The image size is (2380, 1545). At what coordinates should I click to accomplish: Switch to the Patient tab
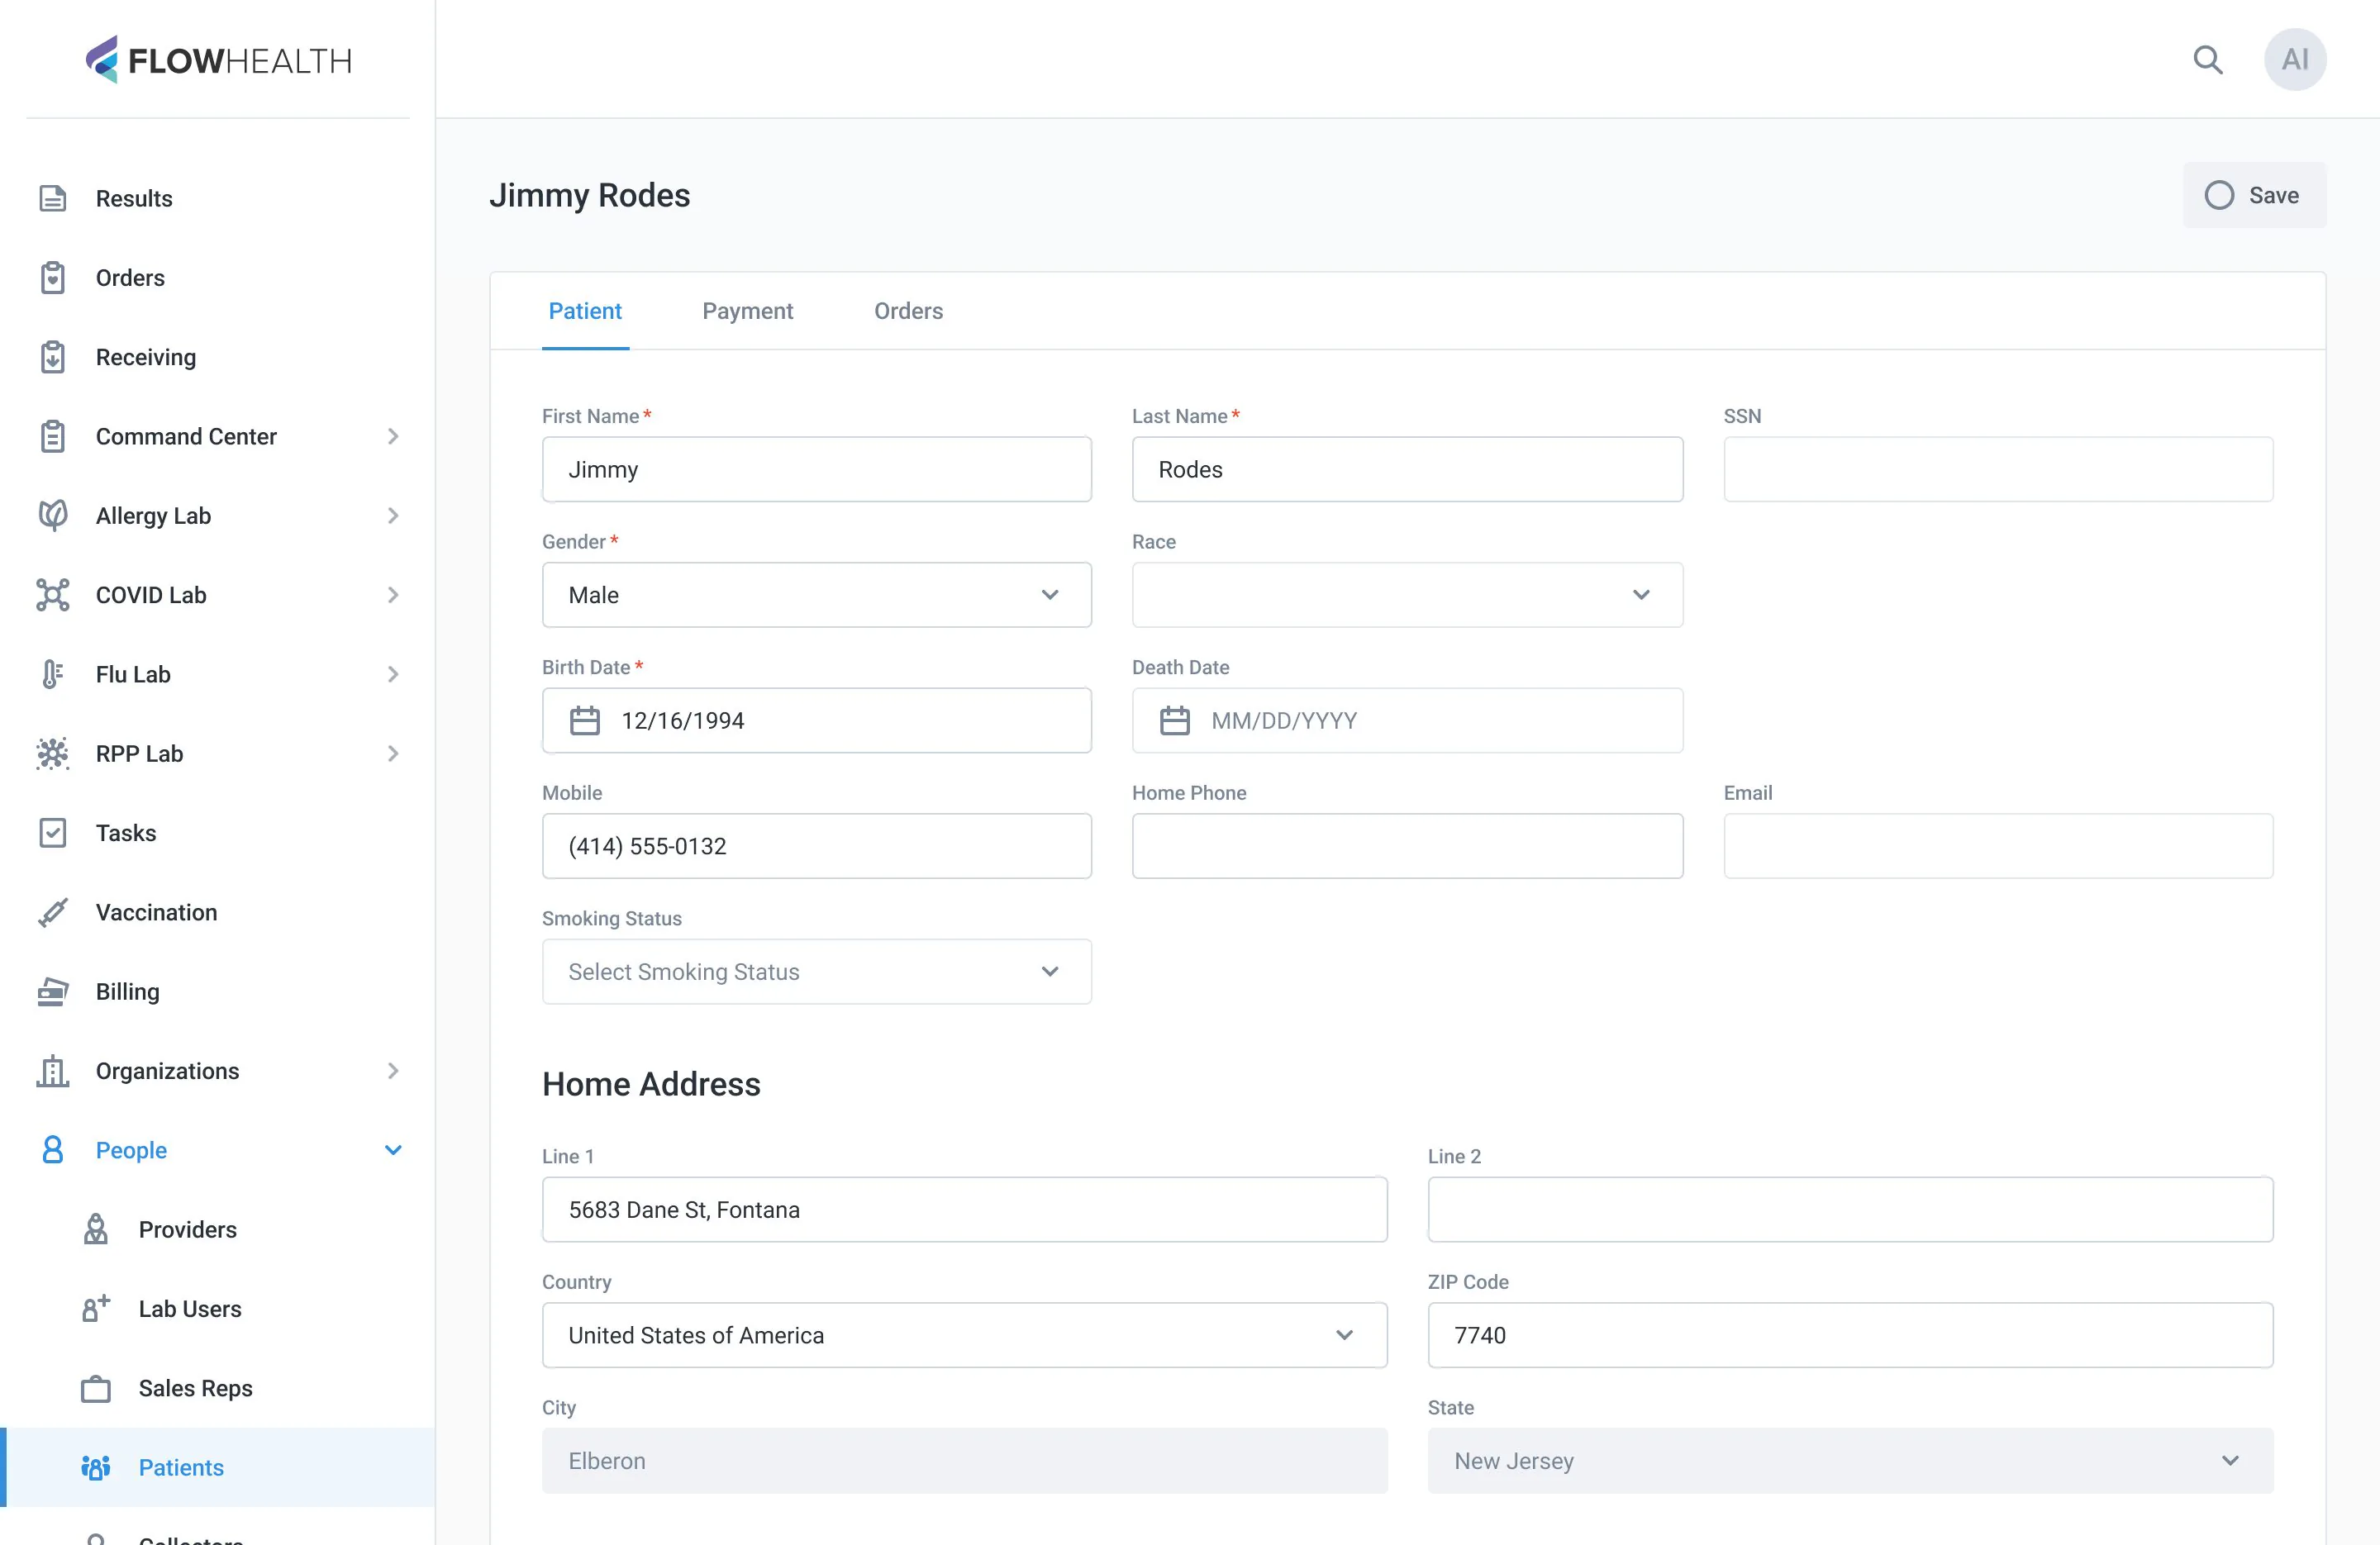coord(585,311)
